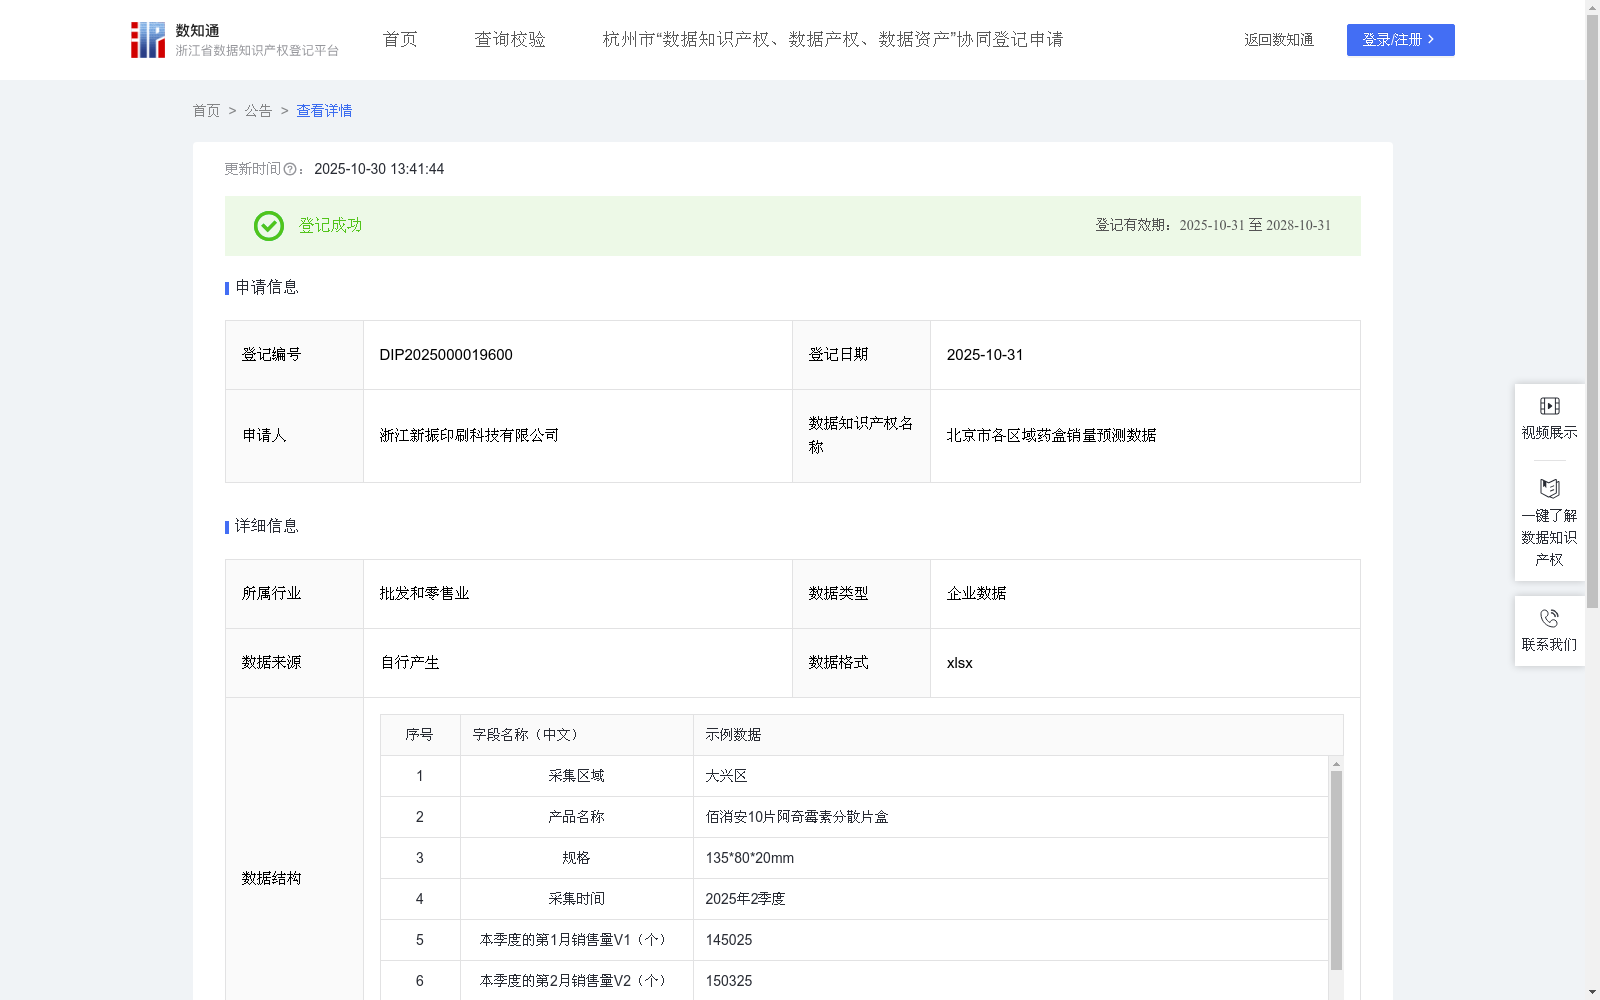This screenshot has height=1000, width=1600.
Task: Click 145025 sample value
Action: click(x=729, y=940)
